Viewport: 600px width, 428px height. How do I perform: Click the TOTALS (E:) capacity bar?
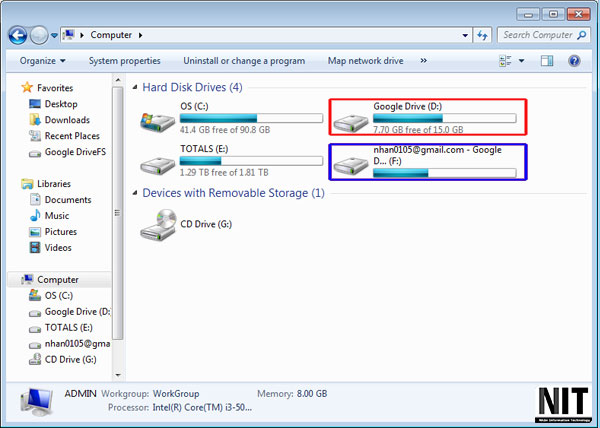click(251, 161)
